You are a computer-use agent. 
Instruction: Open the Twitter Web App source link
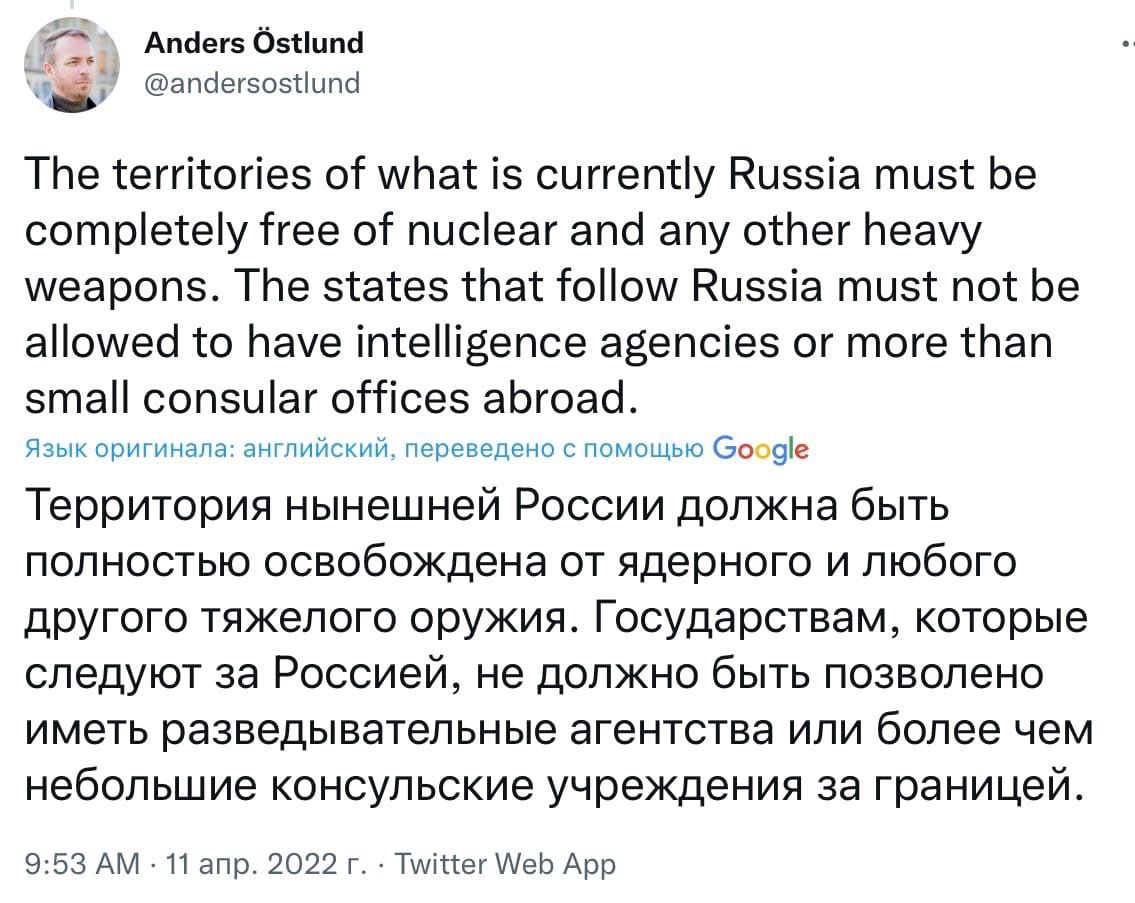click(x=506, y=863)
